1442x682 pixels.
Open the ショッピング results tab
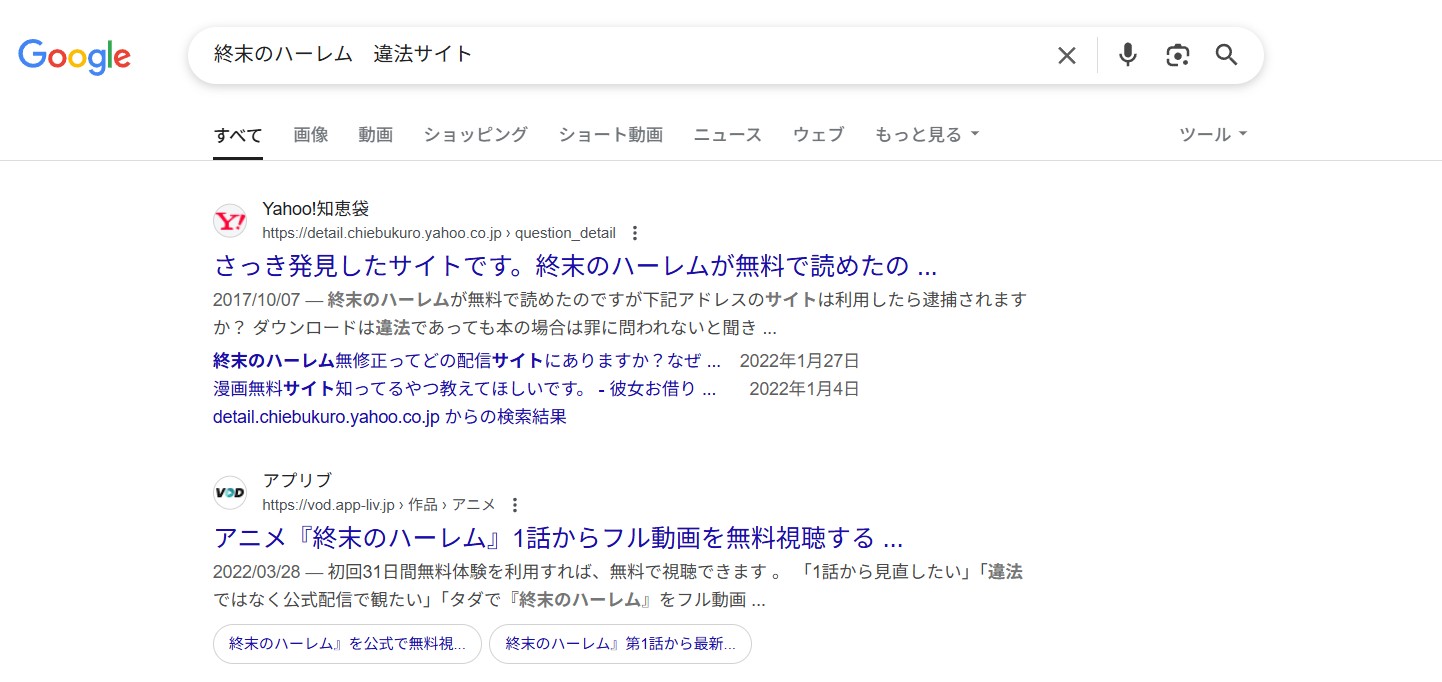[474, 134]
